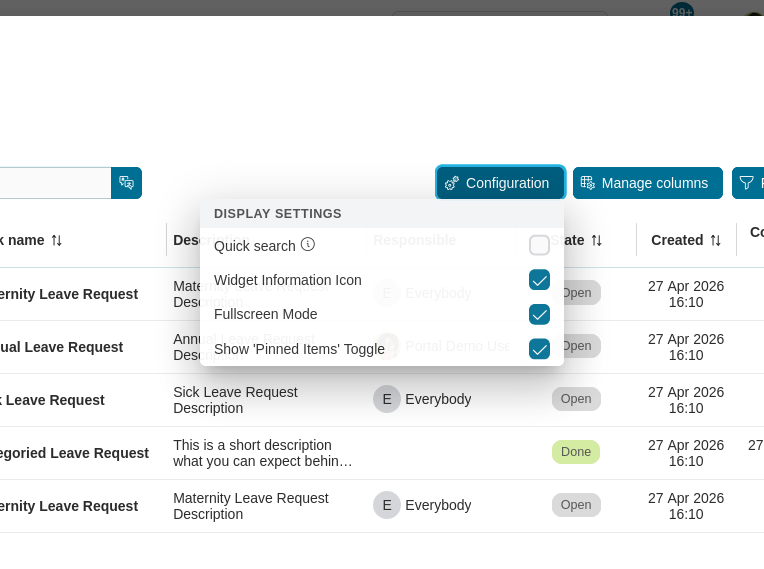Click Created date in Sick Leave row
The height and width of the screenshot is (569, 764).
coord(686,400)
